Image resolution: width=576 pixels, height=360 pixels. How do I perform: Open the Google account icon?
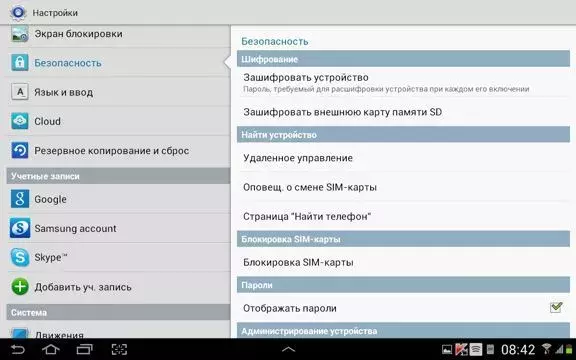pos(19,199)
